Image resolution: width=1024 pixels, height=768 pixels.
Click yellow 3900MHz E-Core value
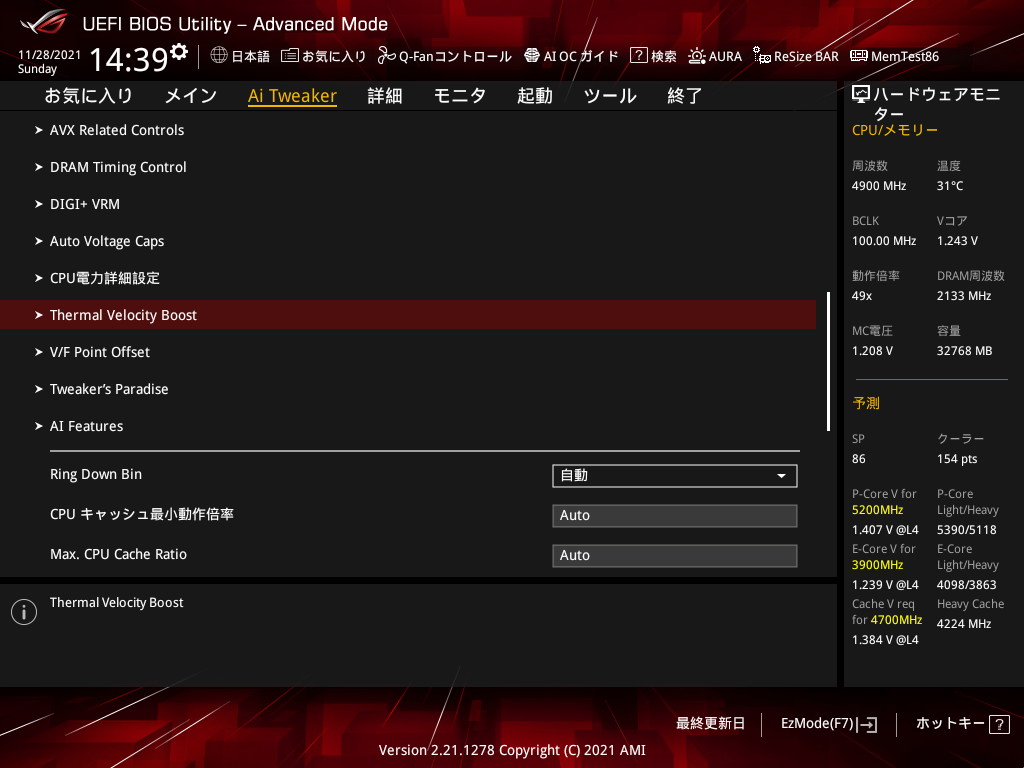(x=877, y=565)
